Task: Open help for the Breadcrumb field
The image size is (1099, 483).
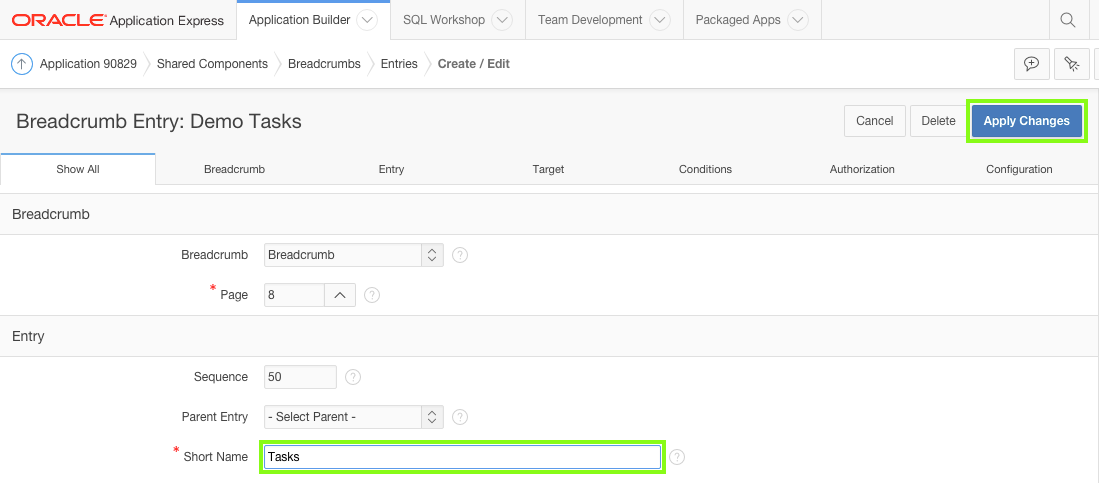Action: pyautogui.click(x=460, y=255)
